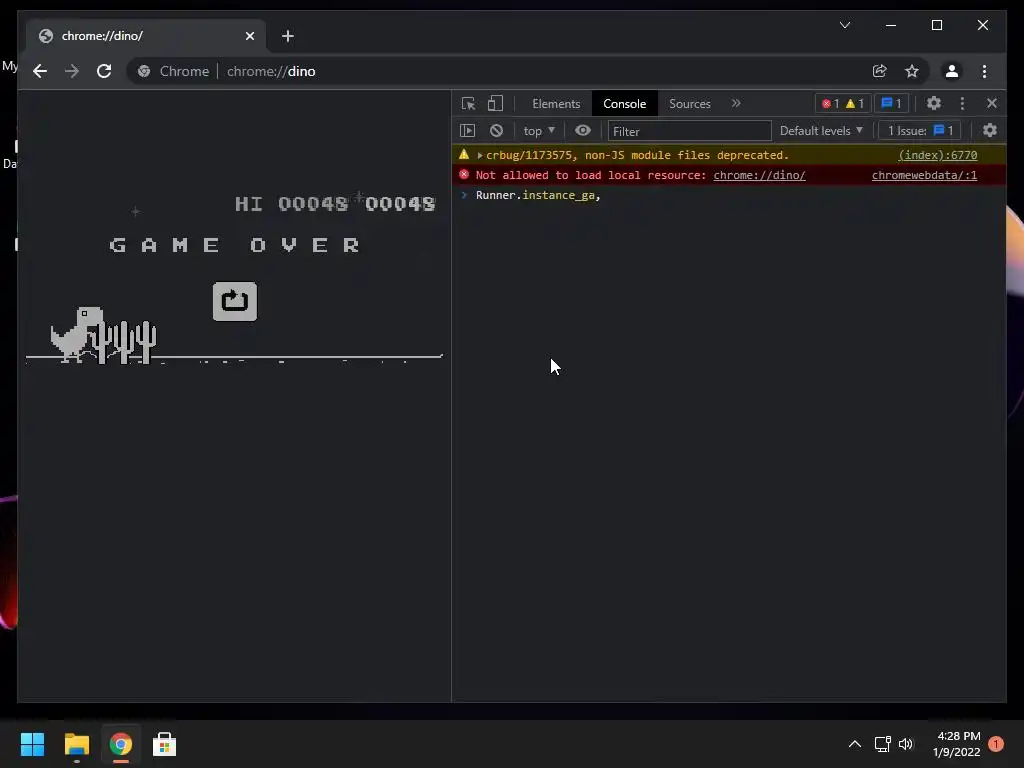Viewport: 1024px width, 768px height.
Task: Follow the chrome://dino/ link in error
Action: (759, 175)
